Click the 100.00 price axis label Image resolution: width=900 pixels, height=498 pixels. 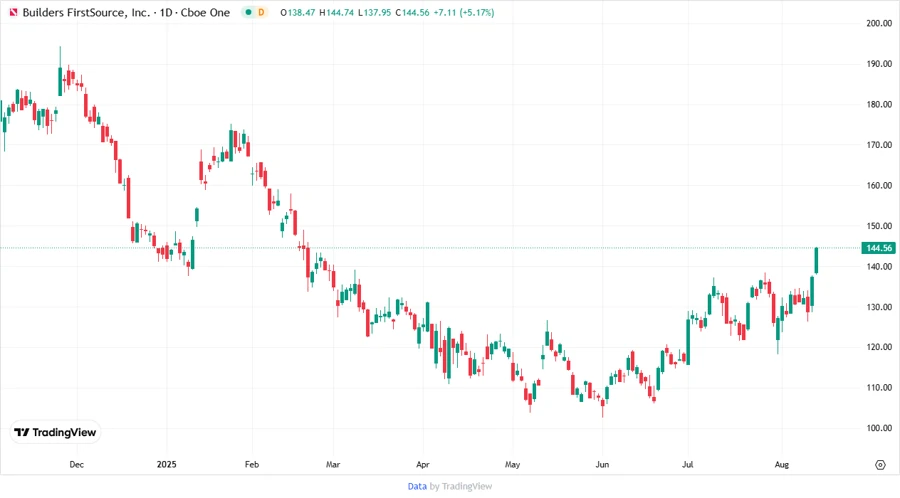pos(879,428)
